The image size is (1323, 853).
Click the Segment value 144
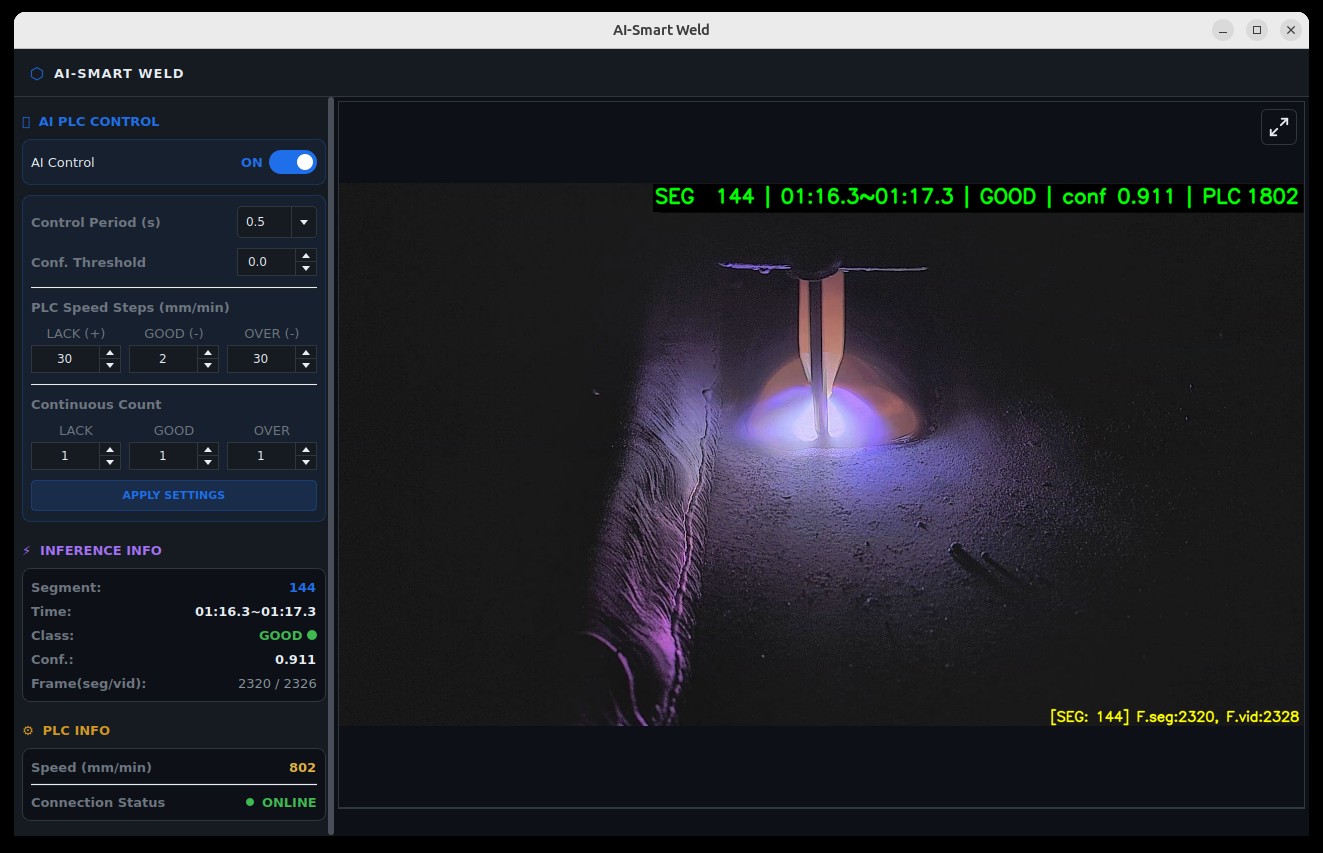(302, 587)
